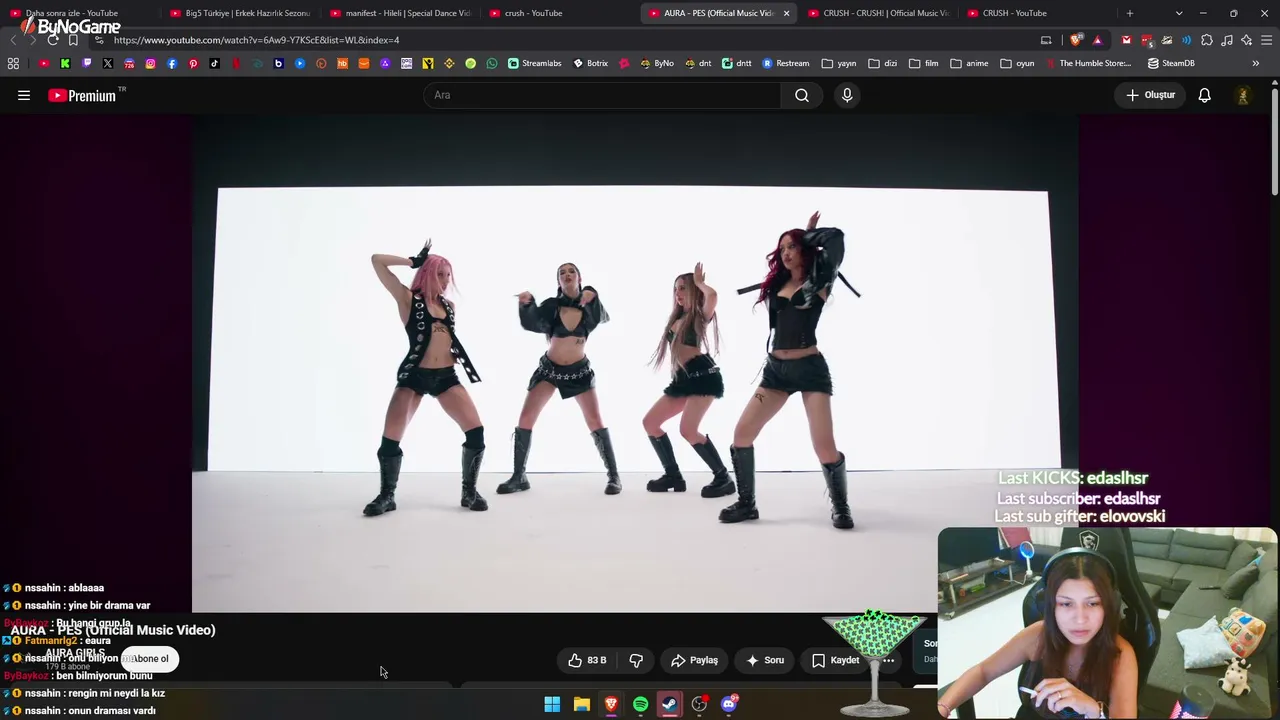The width and height of the screenshot is (1280, 720).
Task: Switch to Big5 Türkiye browser tab
Action: pos(240,13)
